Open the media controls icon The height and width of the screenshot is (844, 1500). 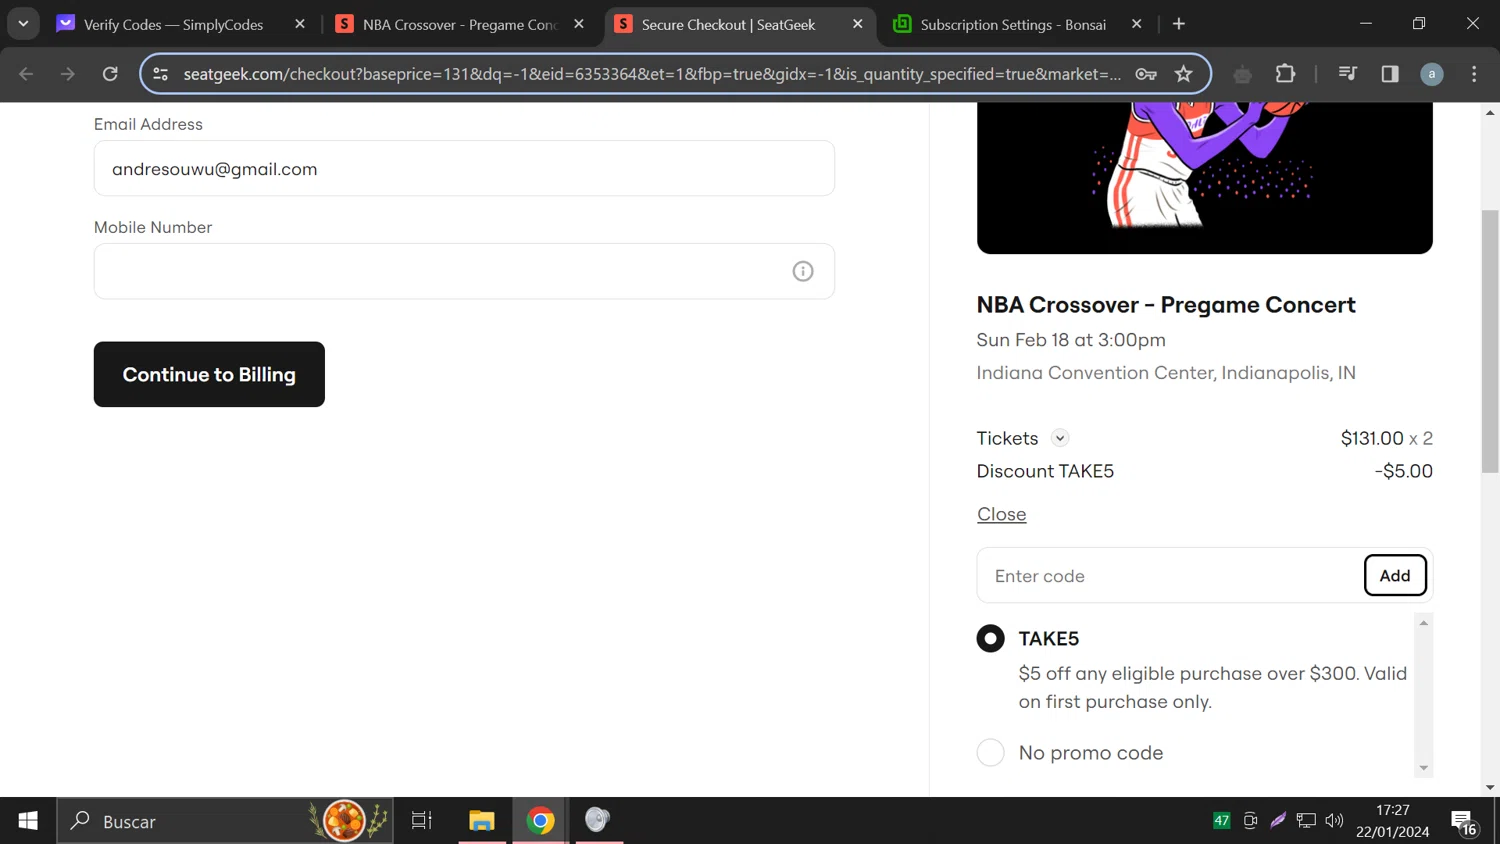(1348, 74)
